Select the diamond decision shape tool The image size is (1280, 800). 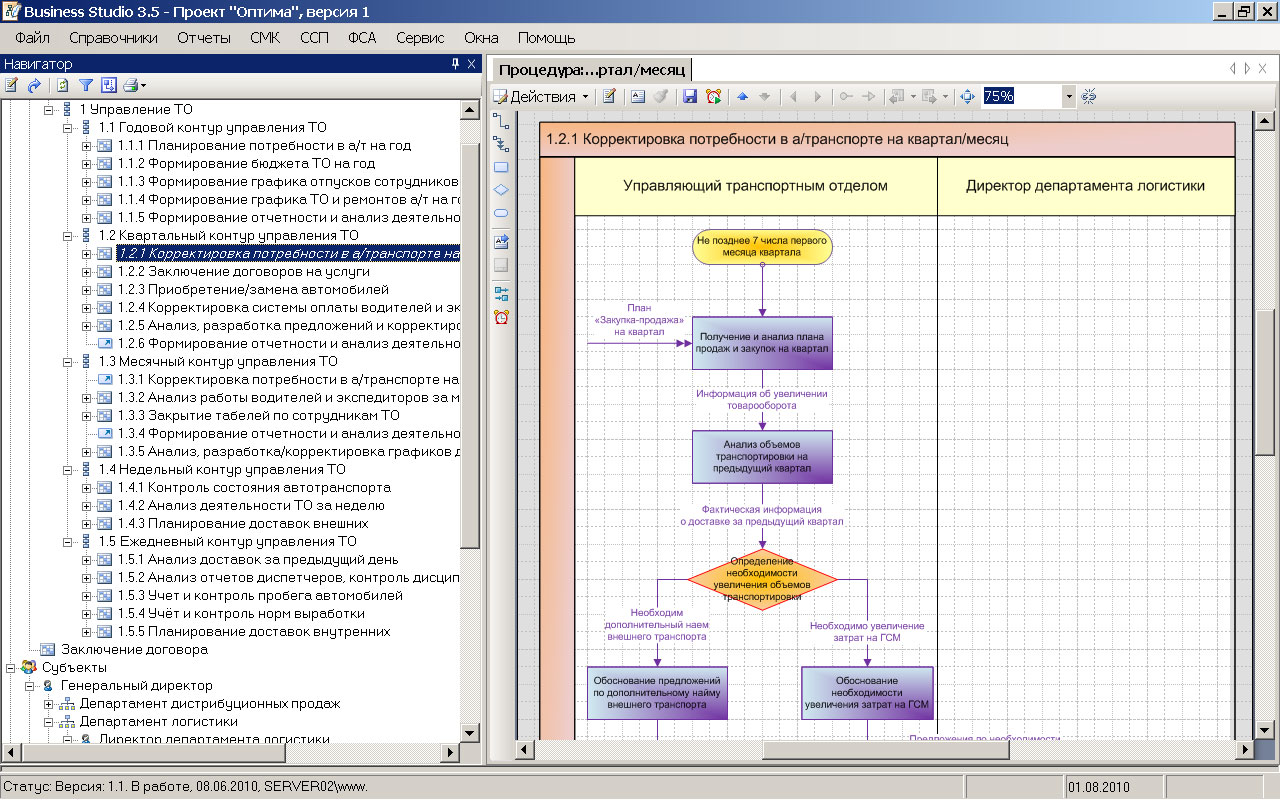[501, 190]
